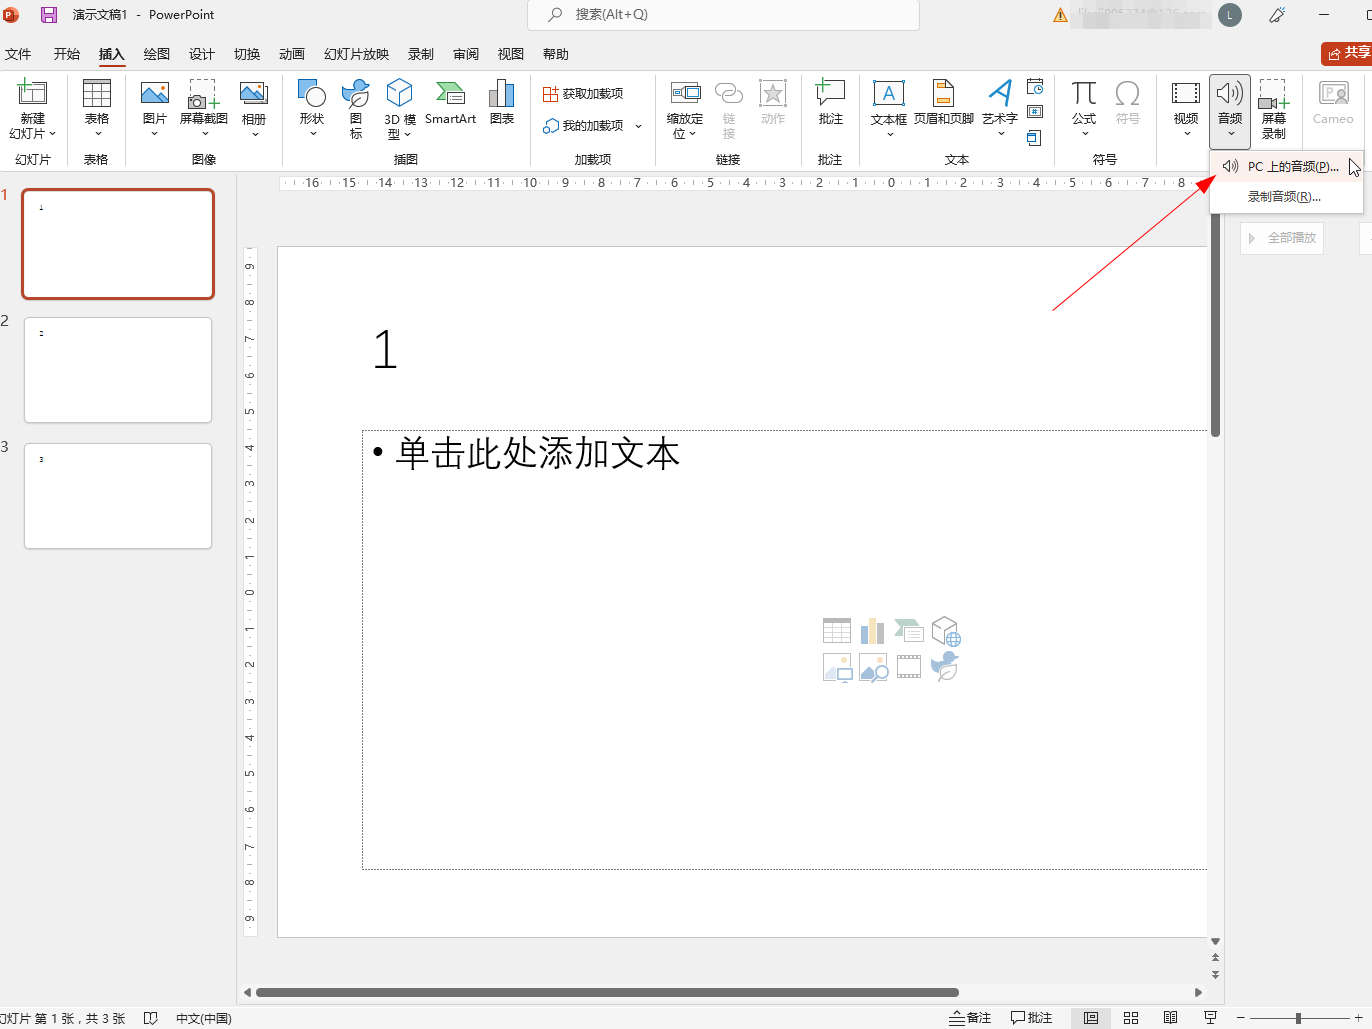This screenshot has width=1372, height=1029.
Task: Select slide 1 thumbnail
Action: click(x=118, y=244)
